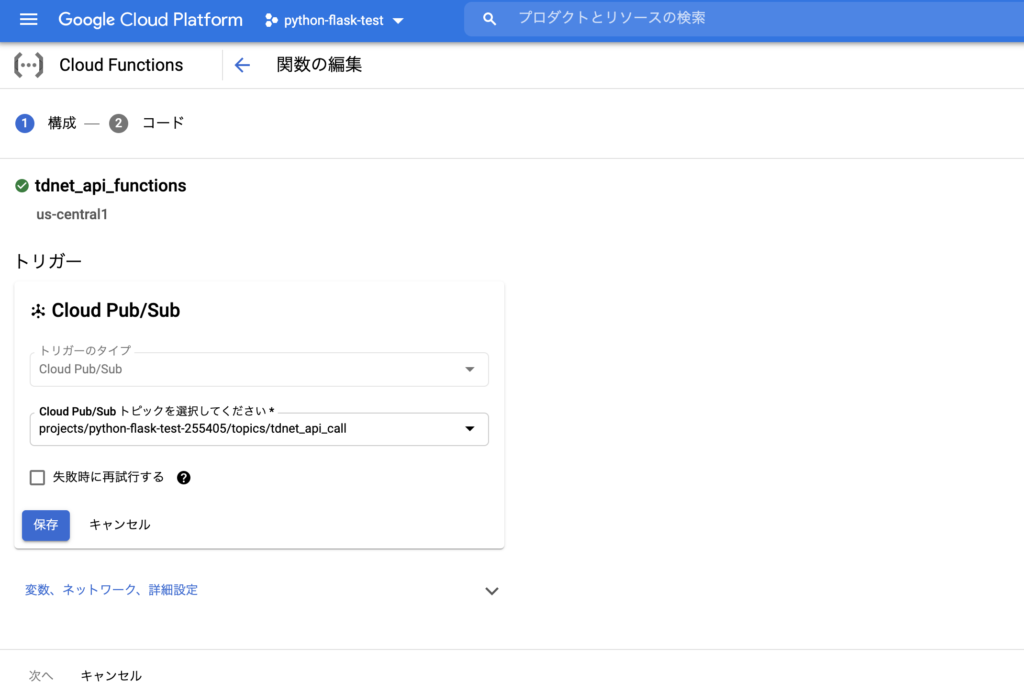Cancel trigger edits with キャンセル in the card
Viewport: 1024px width, 694px height.
120,525
